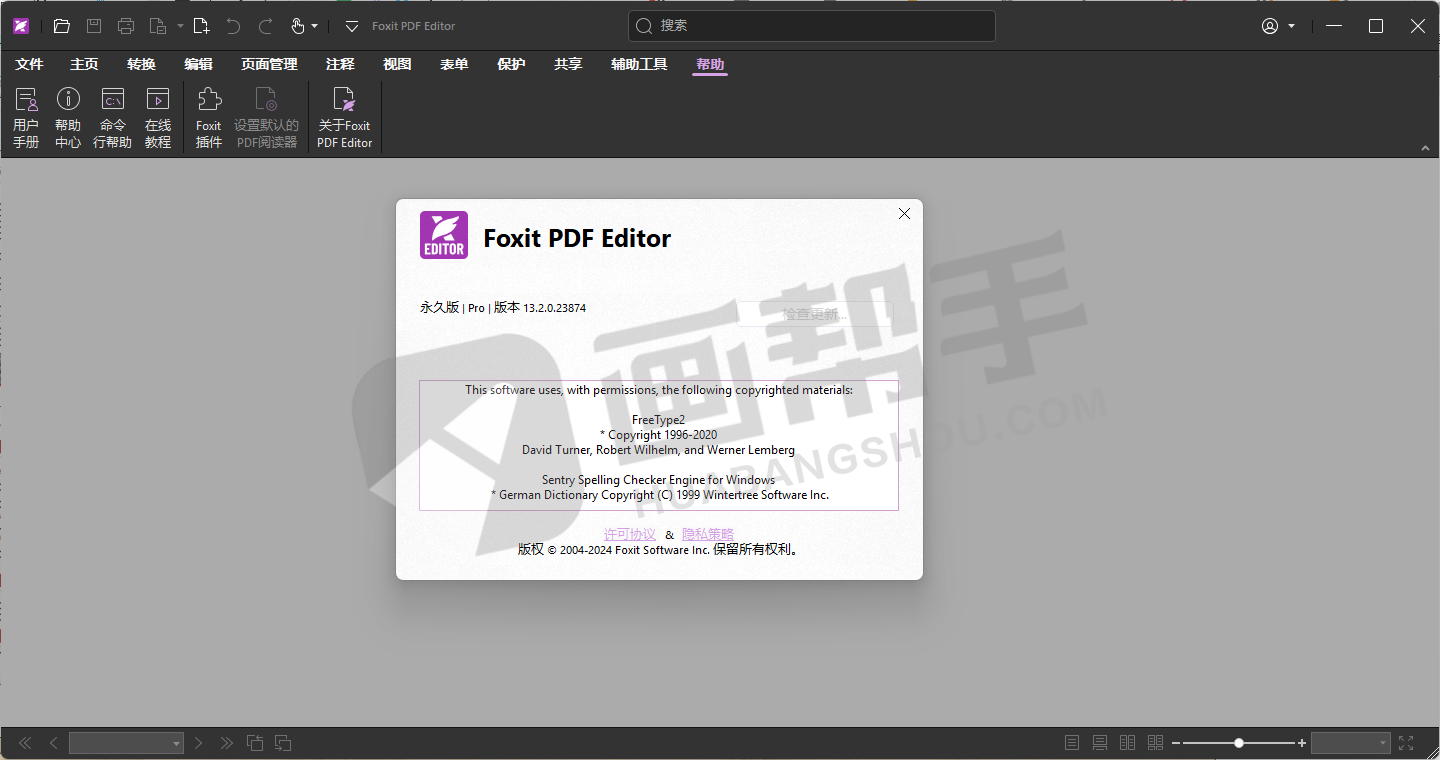Switch to the 保护 tab
Screen dimensions: 1440x760
click(x=511, y=64)
